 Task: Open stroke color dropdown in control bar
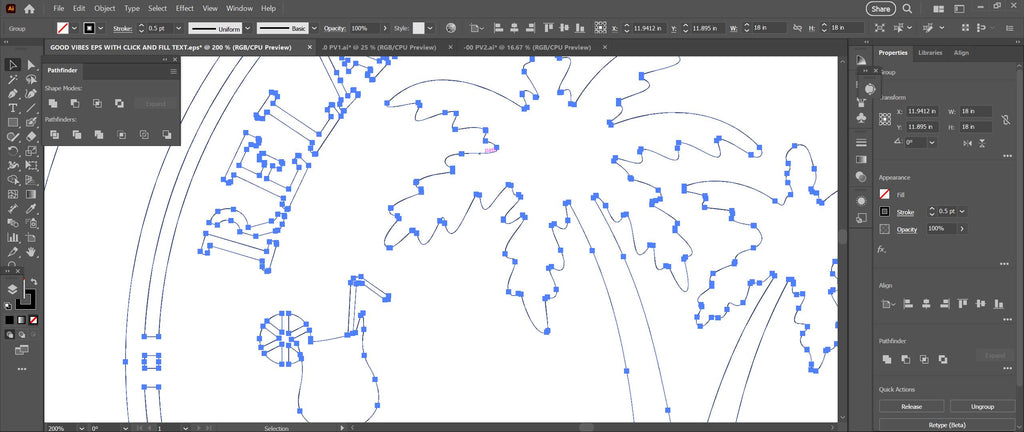click(x=101, y=29)
